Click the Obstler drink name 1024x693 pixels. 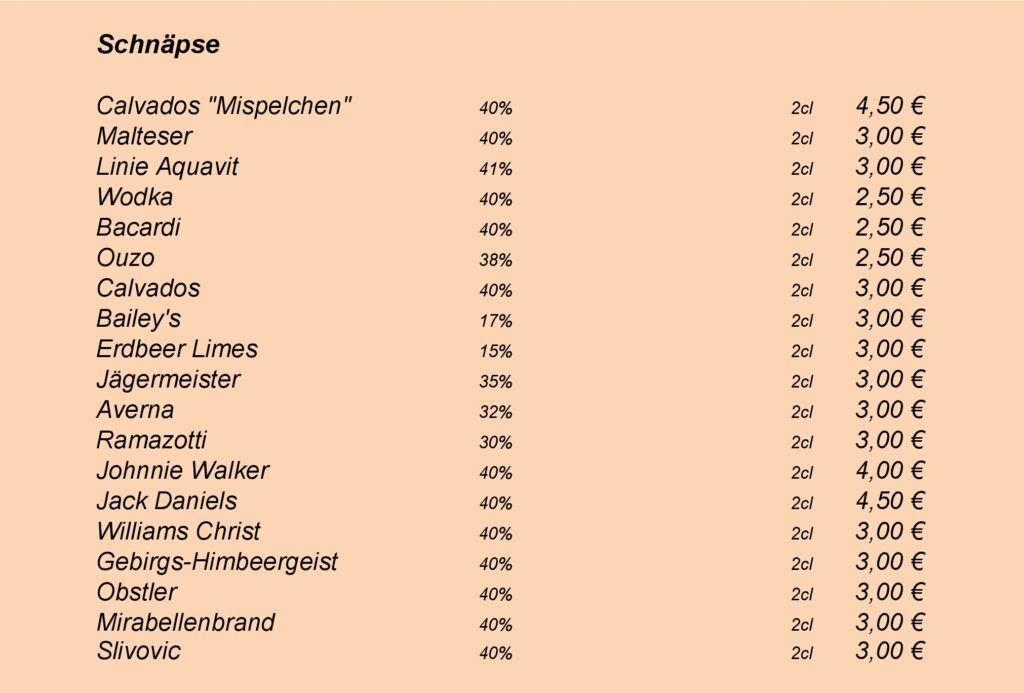pyautogui.click(x=136, y=592)
